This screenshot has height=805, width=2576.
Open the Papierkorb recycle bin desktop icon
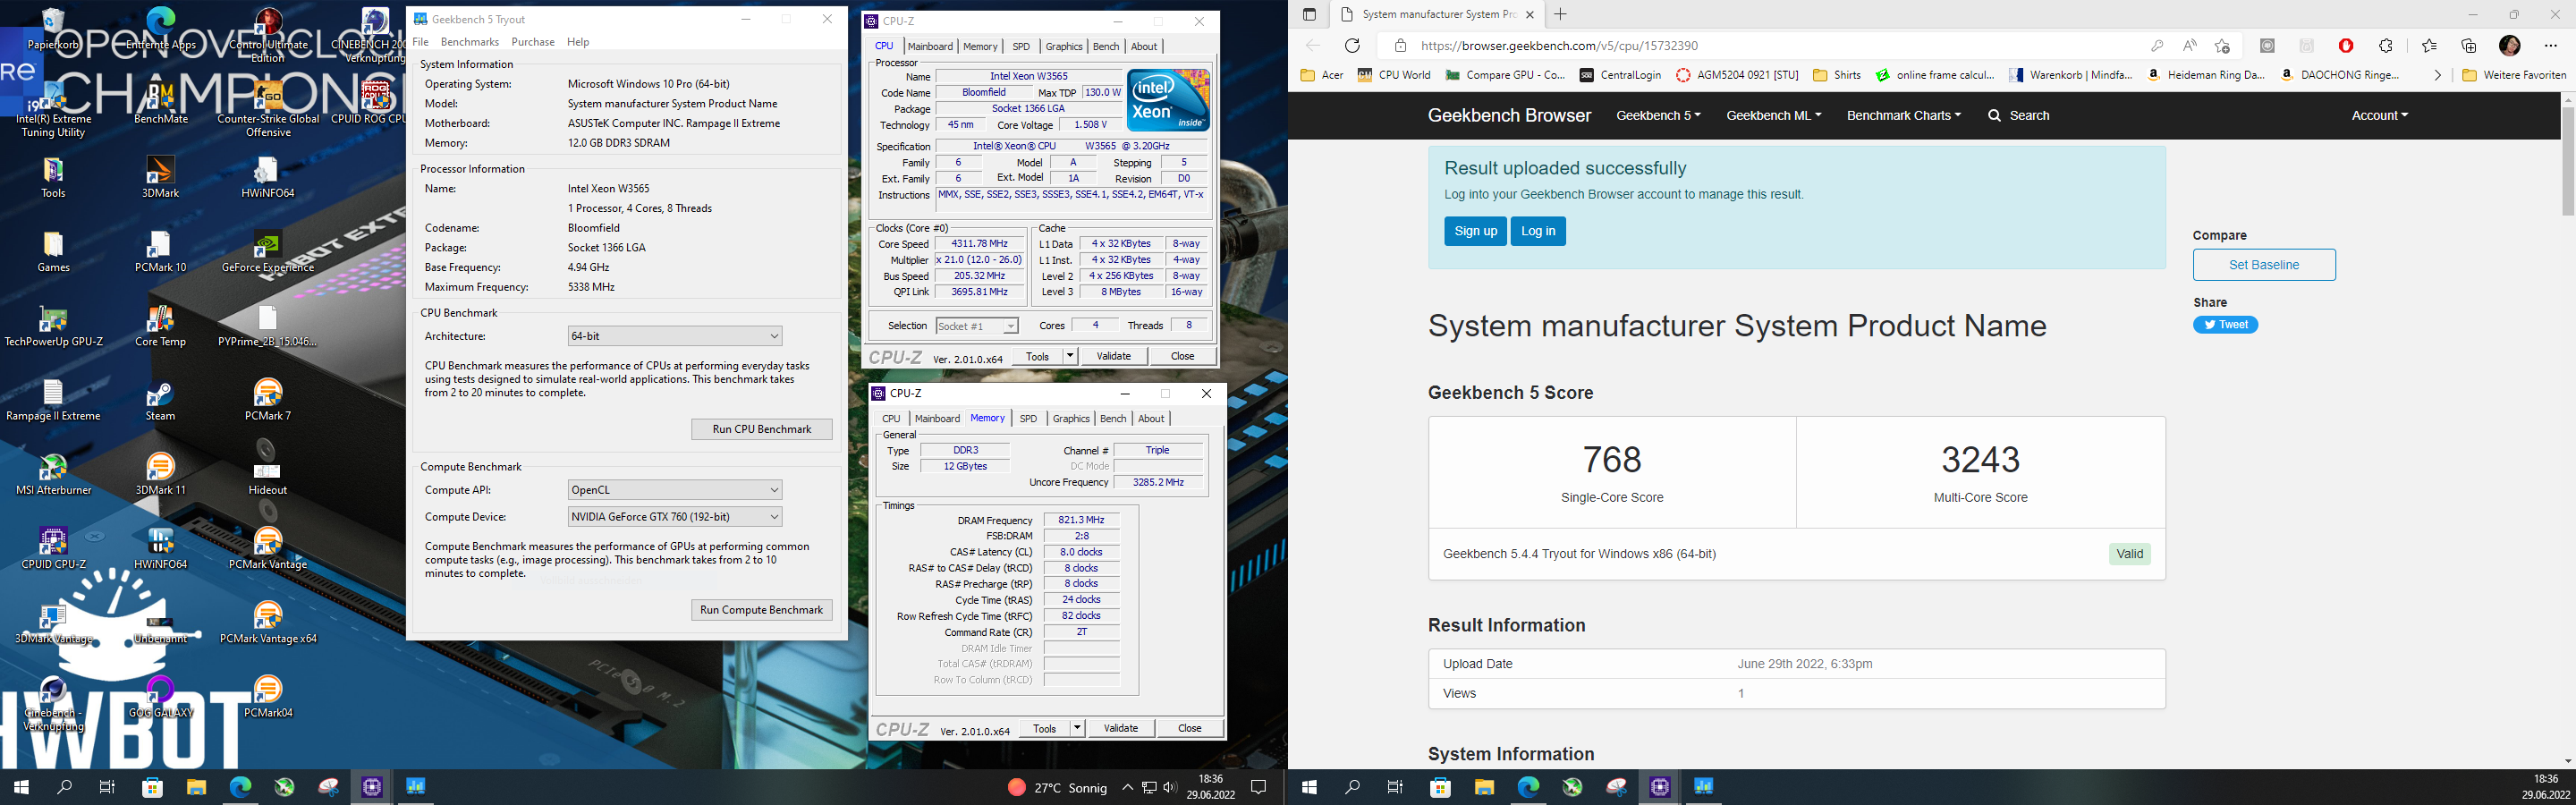coord(53,27)
